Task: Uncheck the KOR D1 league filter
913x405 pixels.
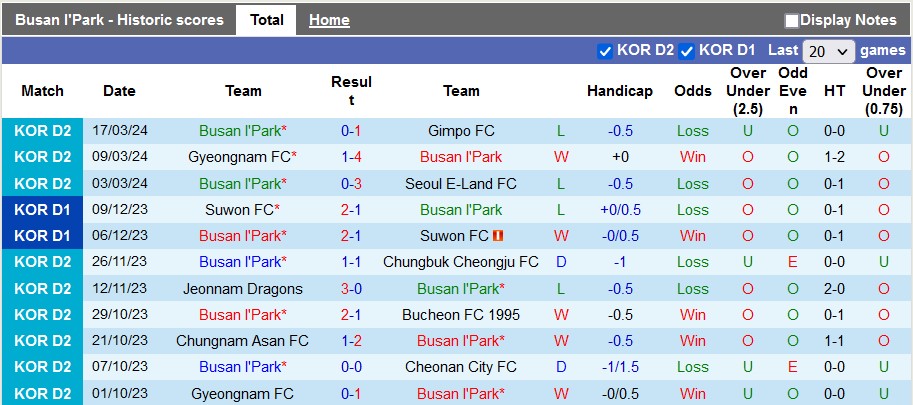Action: click(687, 51)
